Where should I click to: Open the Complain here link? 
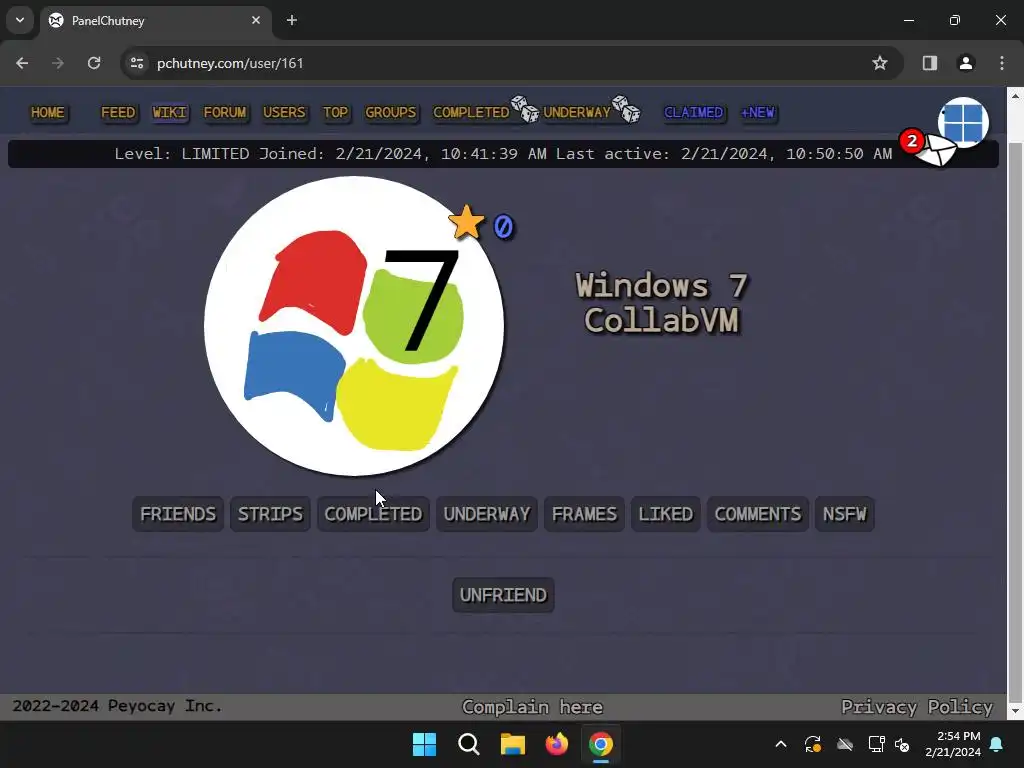(532, 707)
